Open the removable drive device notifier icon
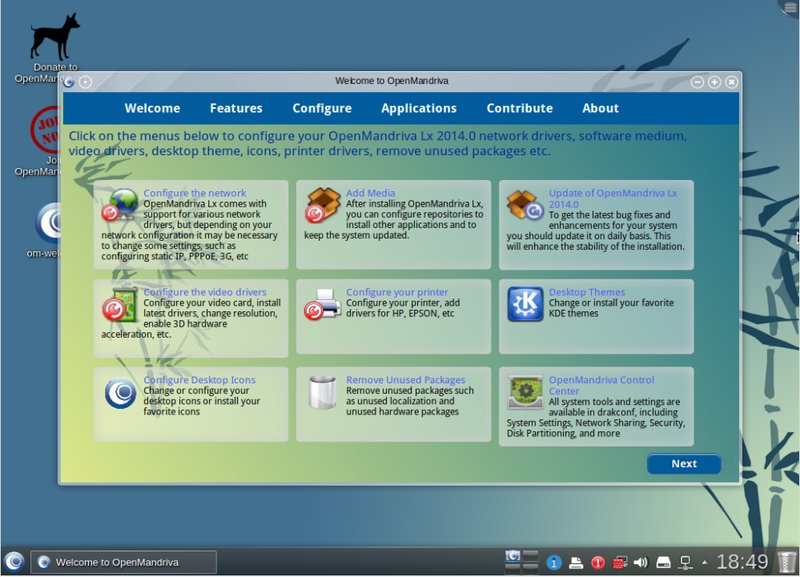800x577 pixels. pos(663,563)
